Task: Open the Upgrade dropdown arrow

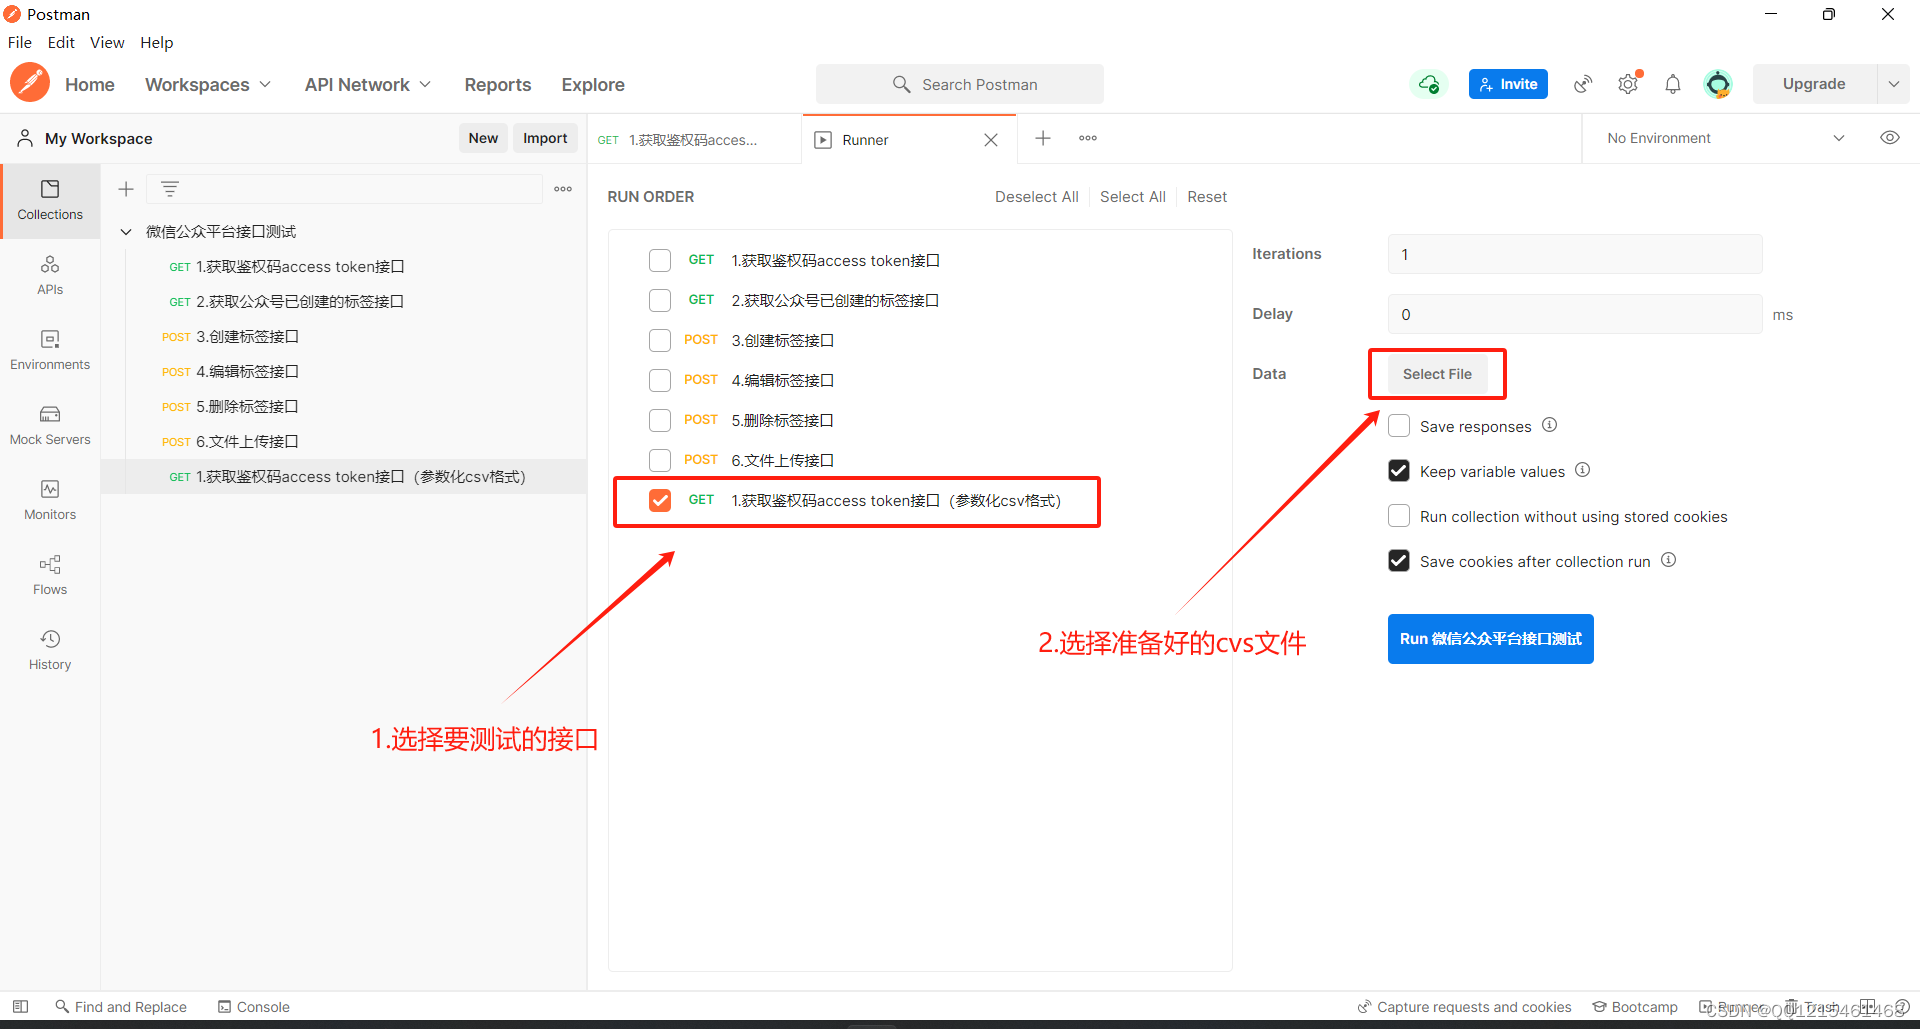Action: point(1893,84)
